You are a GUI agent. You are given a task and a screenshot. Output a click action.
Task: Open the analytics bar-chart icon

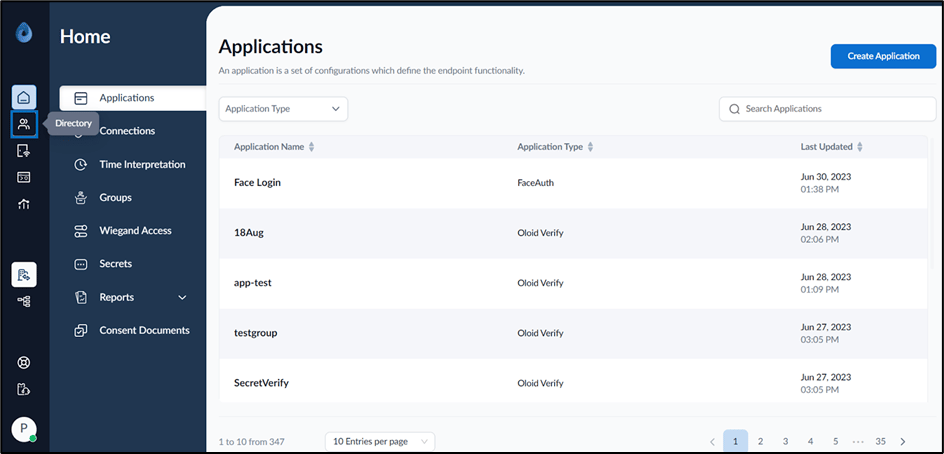24,204
